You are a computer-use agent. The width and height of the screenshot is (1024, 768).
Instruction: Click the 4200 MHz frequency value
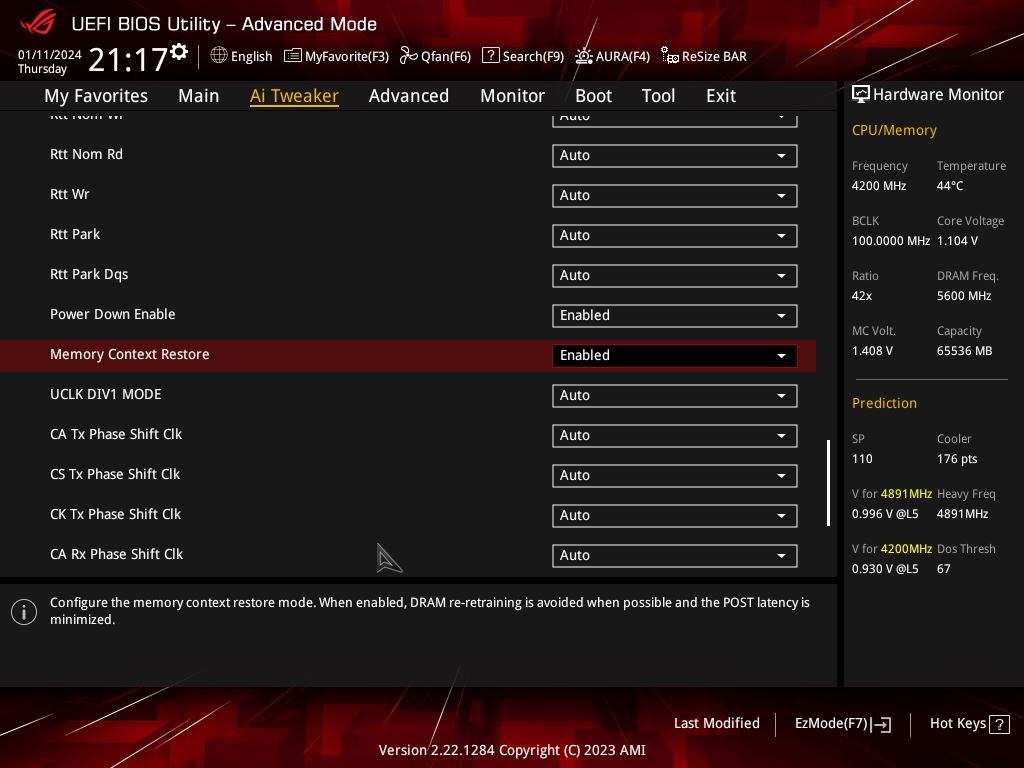(x=878, y=185)
